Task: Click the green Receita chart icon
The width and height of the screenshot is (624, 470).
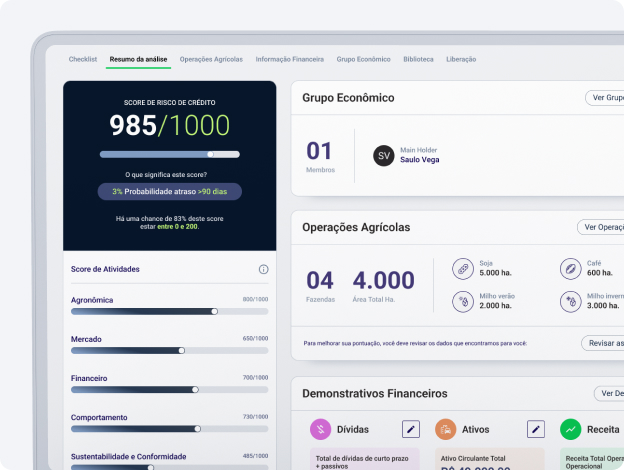Action: [x=570, y=429]
